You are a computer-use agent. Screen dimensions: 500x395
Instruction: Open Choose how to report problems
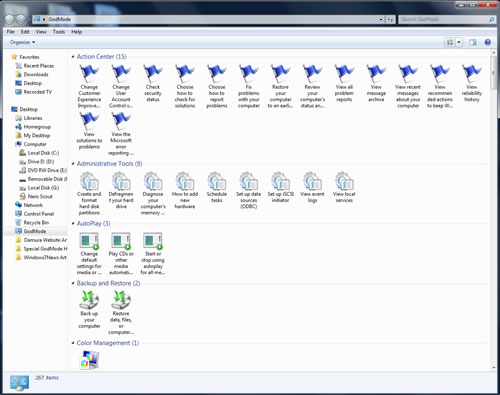pyautogui.click(x=217, y=86)
